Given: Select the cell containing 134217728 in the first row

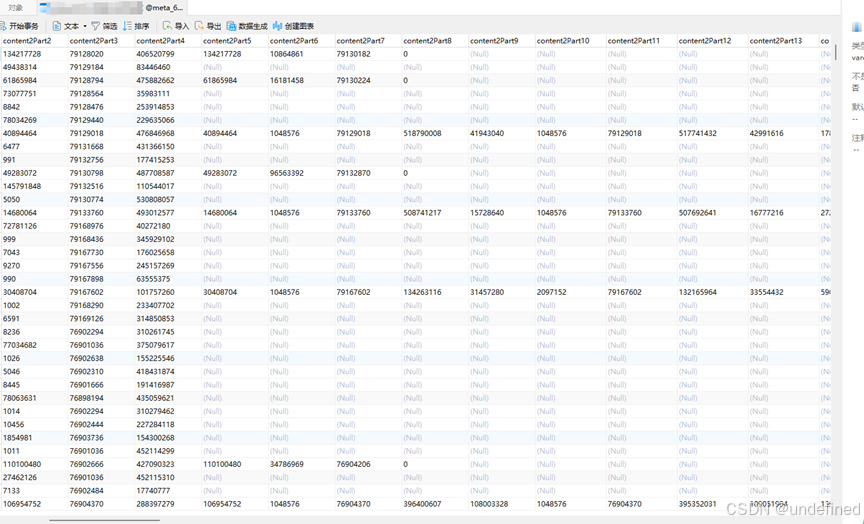Looking at the screenshot, I should click(23, 54).
